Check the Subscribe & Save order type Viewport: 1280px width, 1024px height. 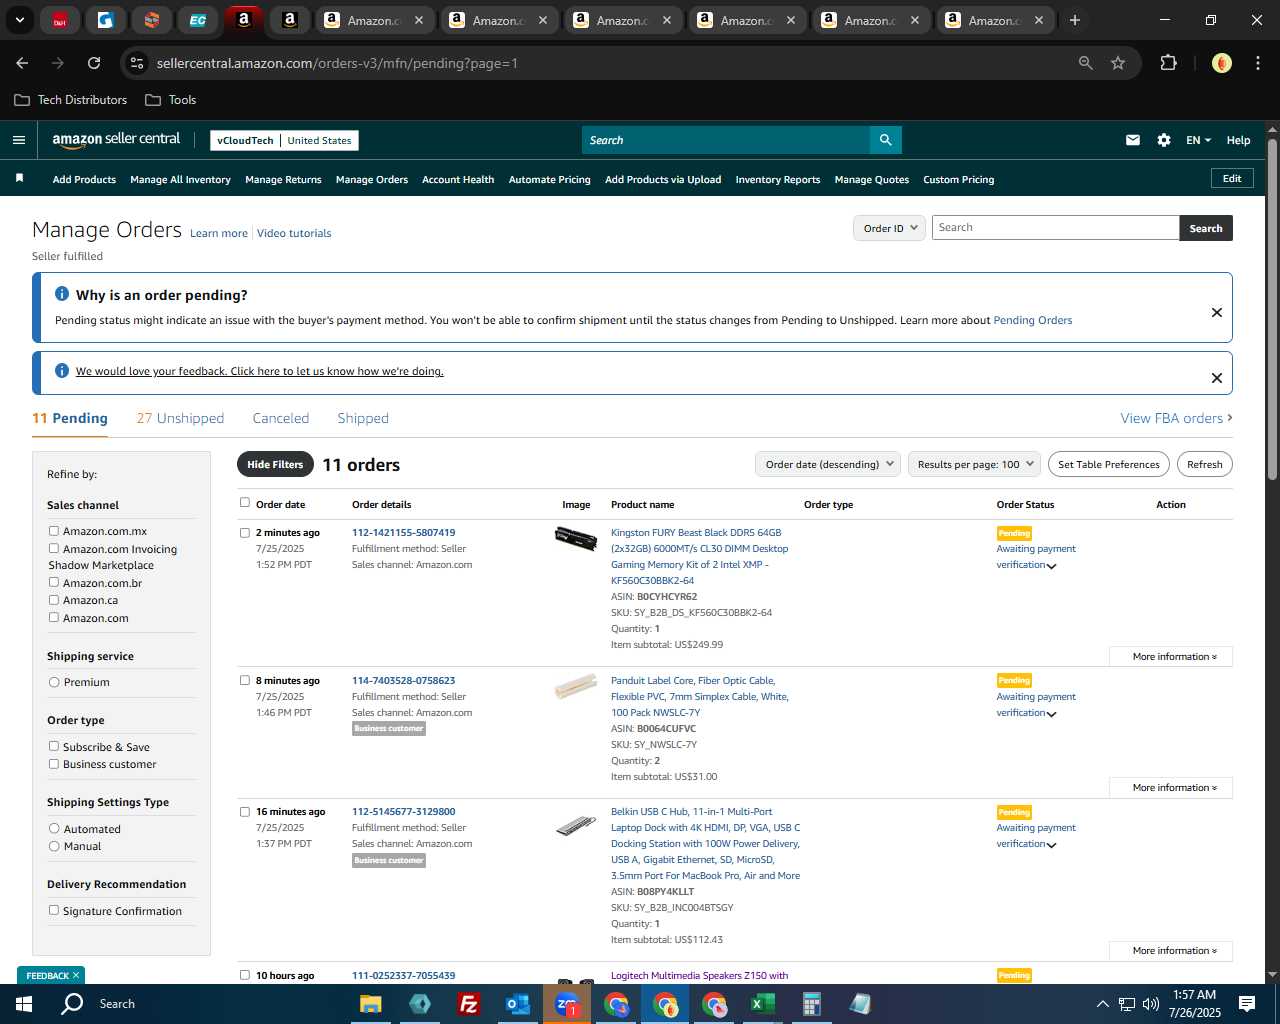click(x=54, y=746)
